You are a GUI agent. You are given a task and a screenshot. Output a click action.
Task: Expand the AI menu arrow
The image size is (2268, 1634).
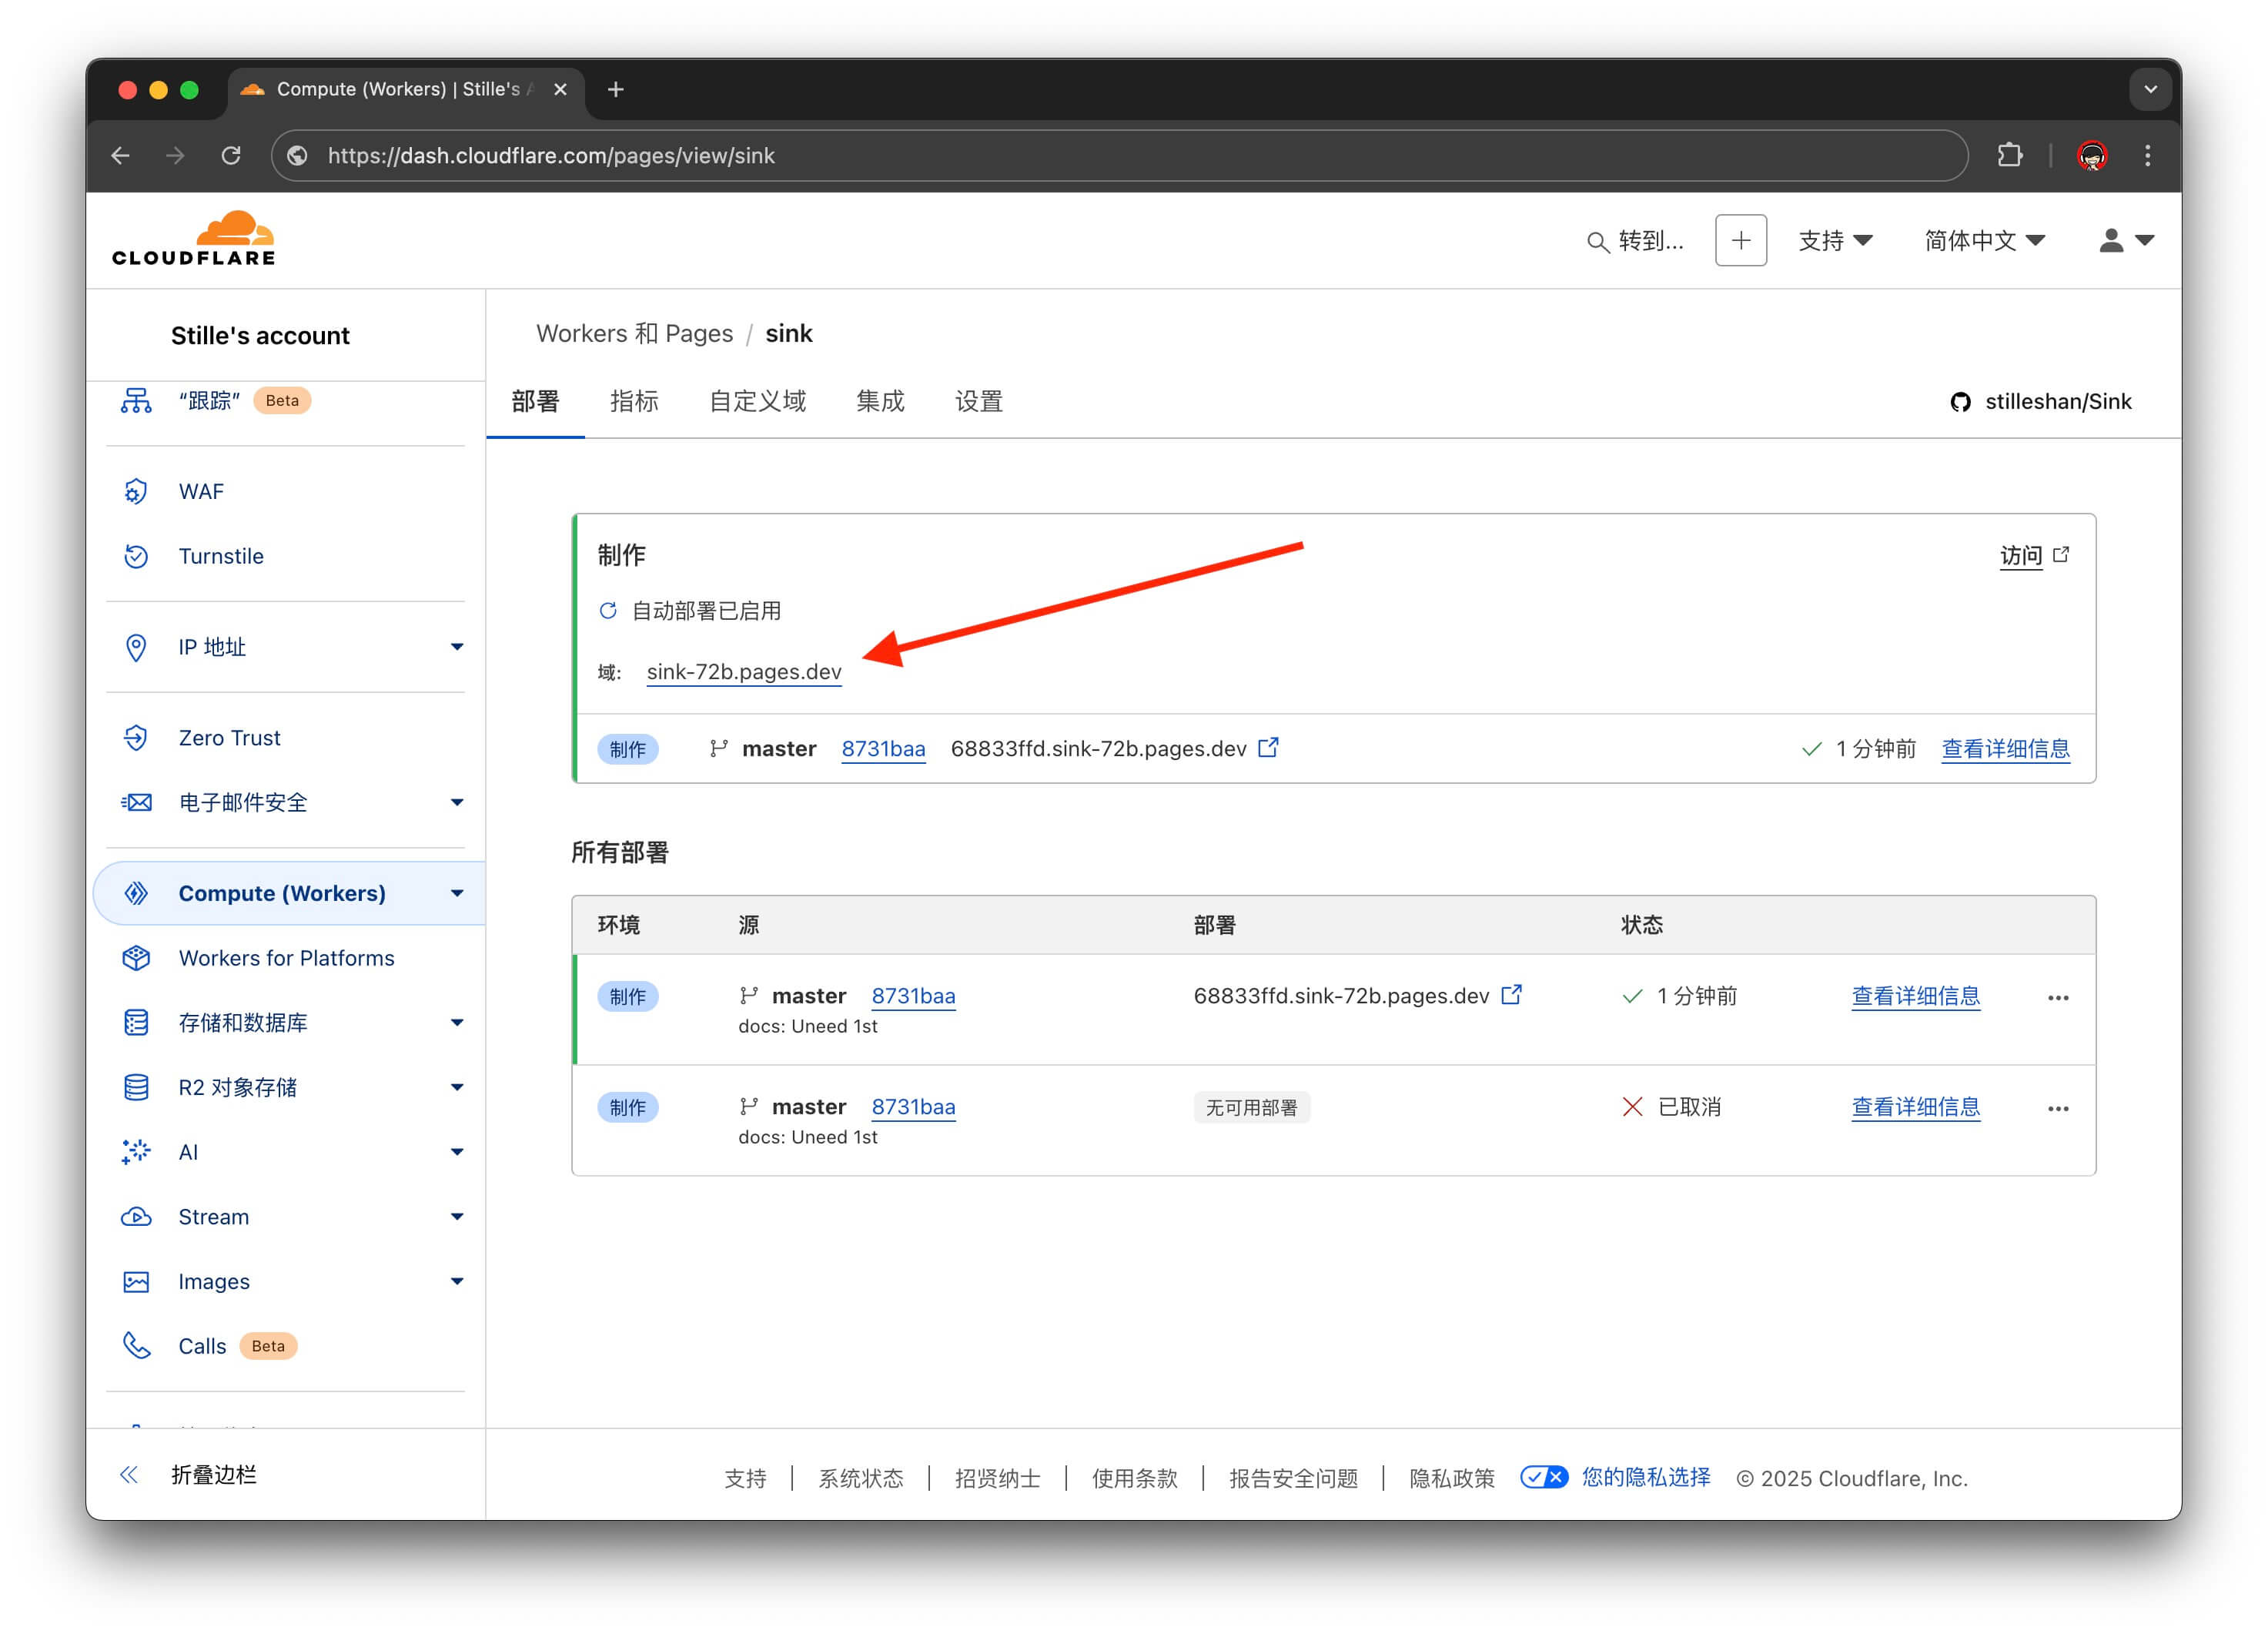(457, 1152)
